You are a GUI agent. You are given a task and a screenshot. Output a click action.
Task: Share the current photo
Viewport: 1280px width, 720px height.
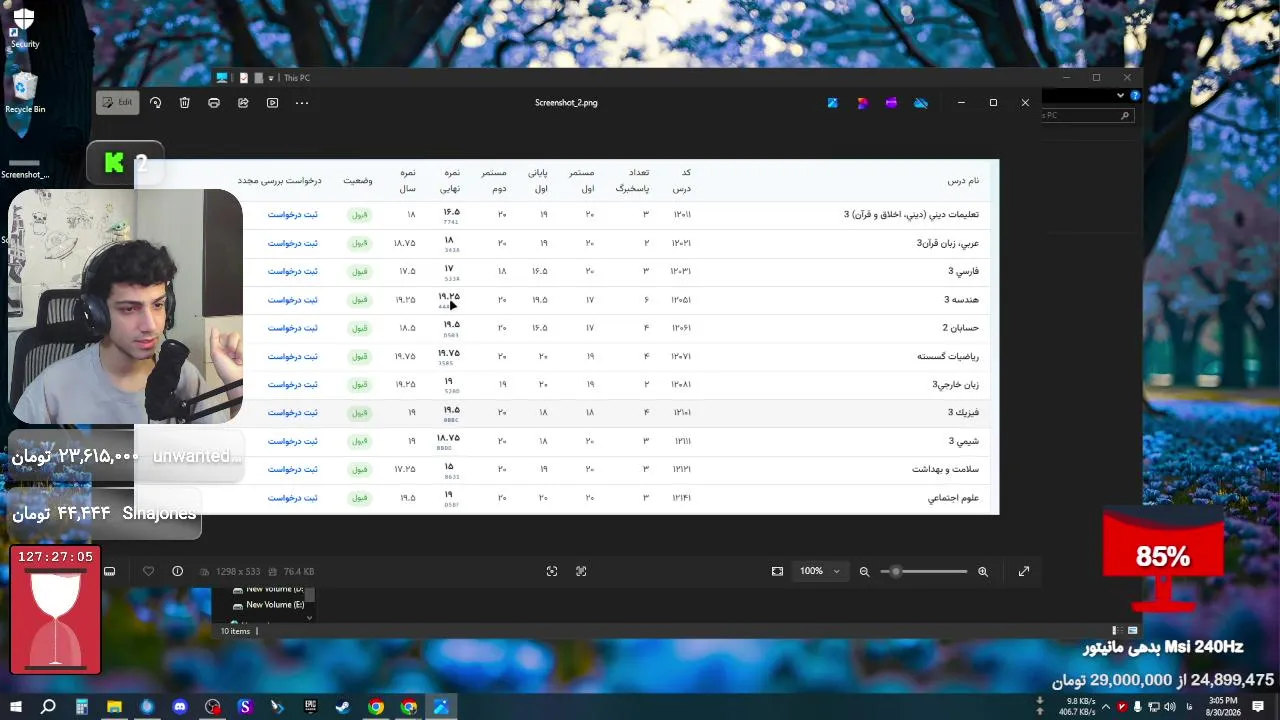243,102
